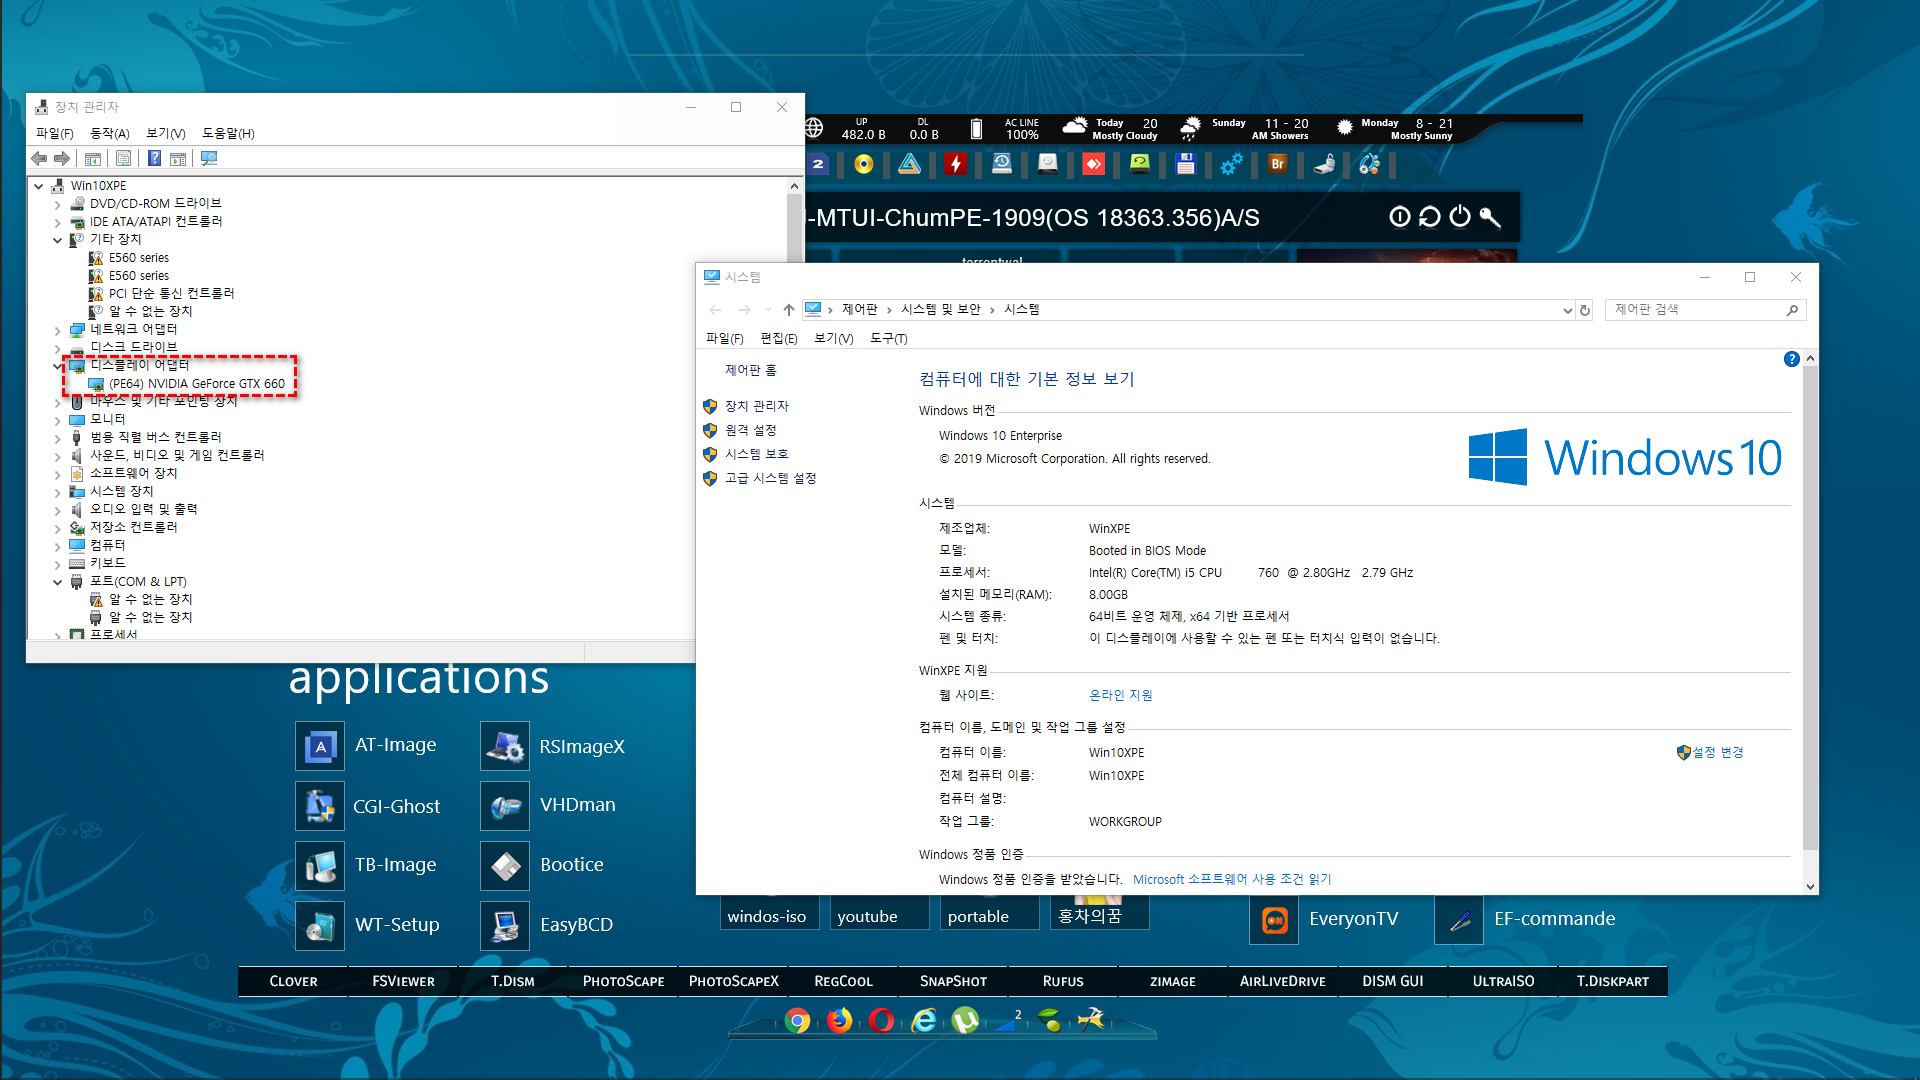Open the EveryonTV application icon
Image resolution: width=1920 pixels, height=1080 pixels.
[x=1274, y=920]
